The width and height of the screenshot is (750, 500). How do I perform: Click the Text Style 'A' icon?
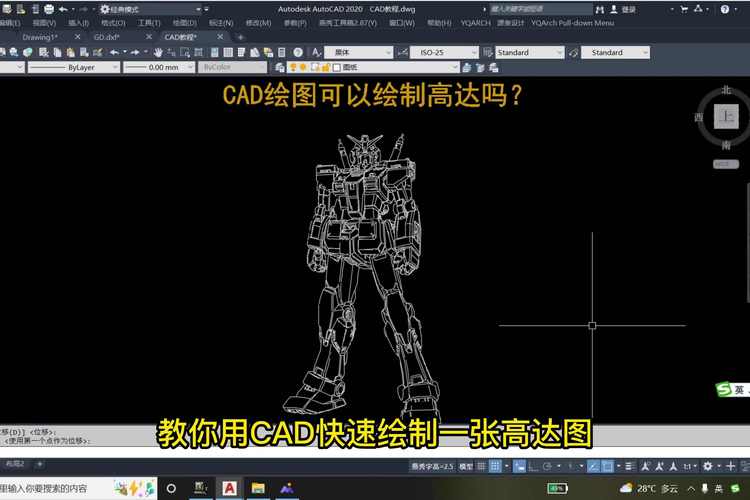[x=316, y=52]
